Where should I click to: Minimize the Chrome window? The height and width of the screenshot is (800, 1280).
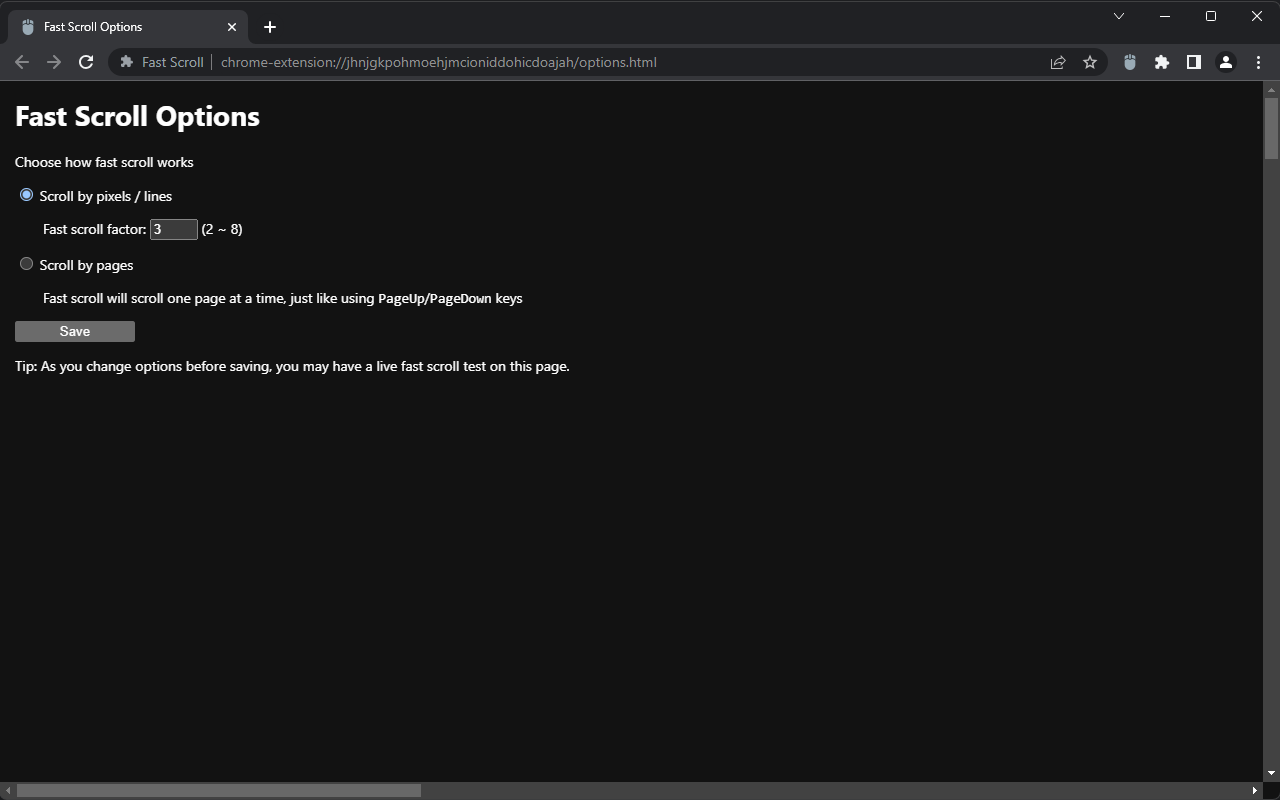click(x=1165, y=16)
